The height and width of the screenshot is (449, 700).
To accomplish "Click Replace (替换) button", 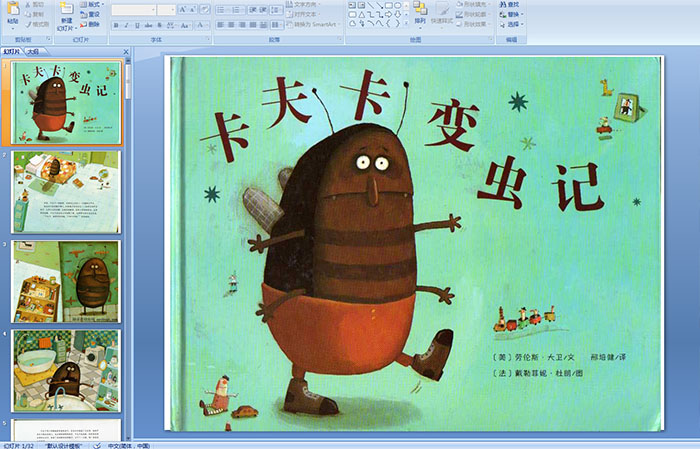I will [511, 14].
